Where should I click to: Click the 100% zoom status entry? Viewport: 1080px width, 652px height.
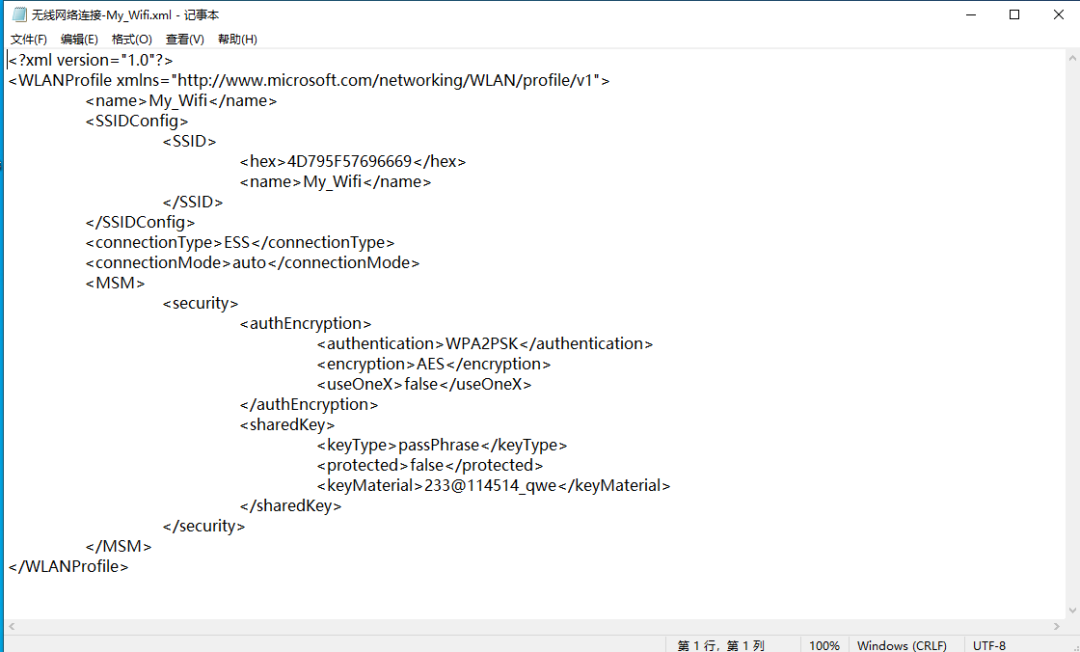pyautogui.click(x=824, y=645)
